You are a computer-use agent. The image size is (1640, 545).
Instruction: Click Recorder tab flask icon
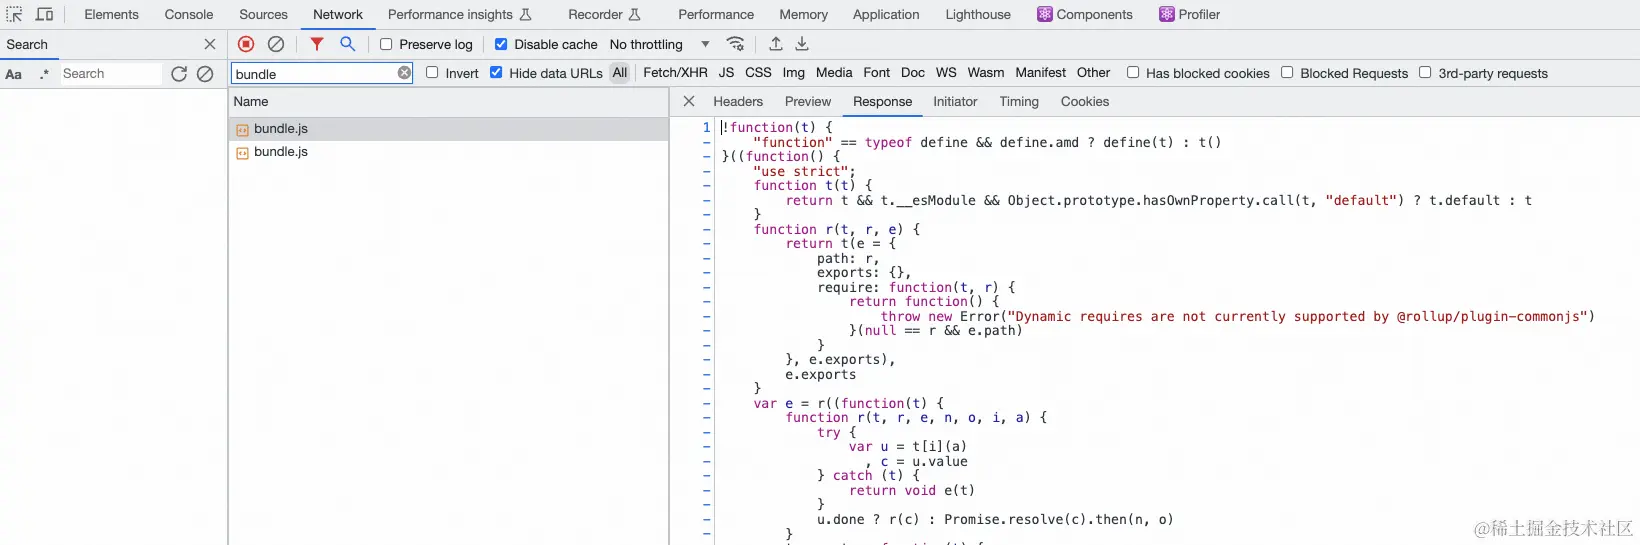(x=634, y=14)
